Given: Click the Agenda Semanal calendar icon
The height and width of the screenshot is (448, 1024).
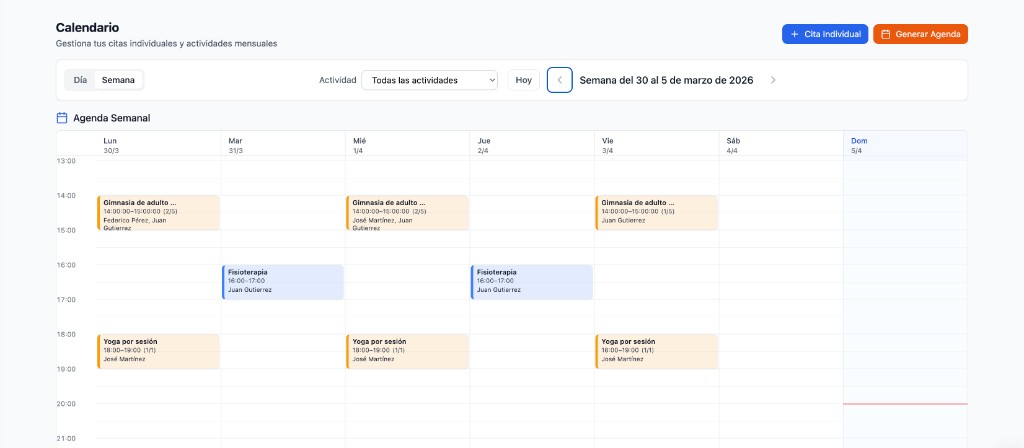Looking at the screenshot, I should coord(62,118).
